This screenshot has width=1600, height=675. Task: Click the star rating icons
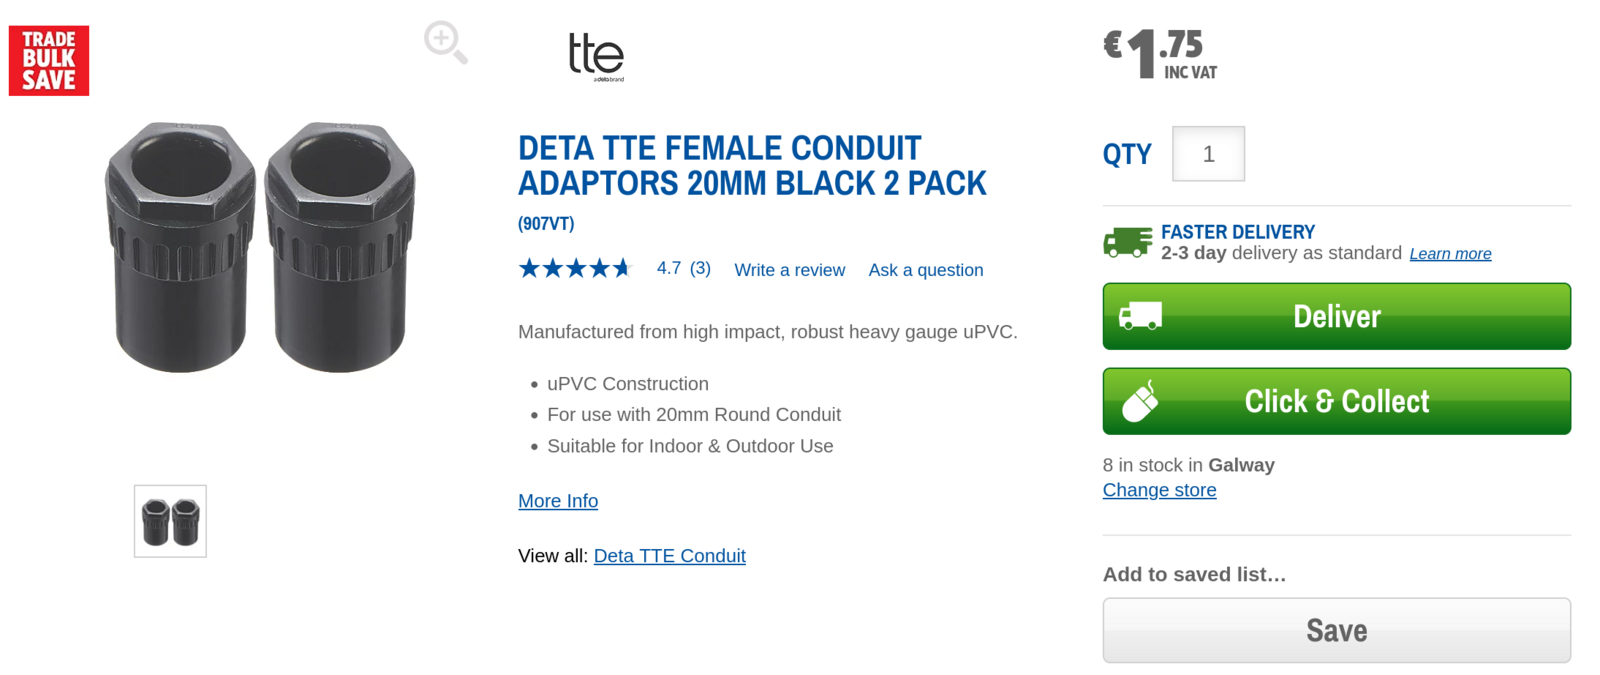coord(575,268)
